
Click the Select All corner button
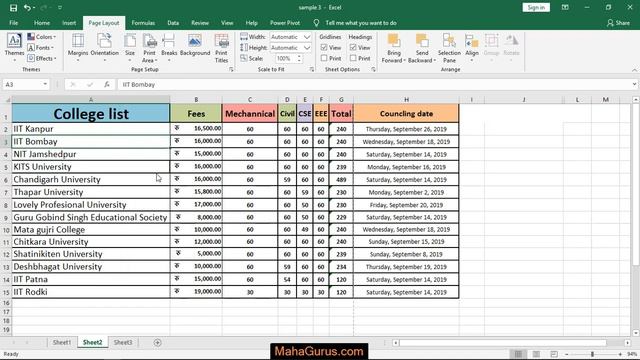6,100
